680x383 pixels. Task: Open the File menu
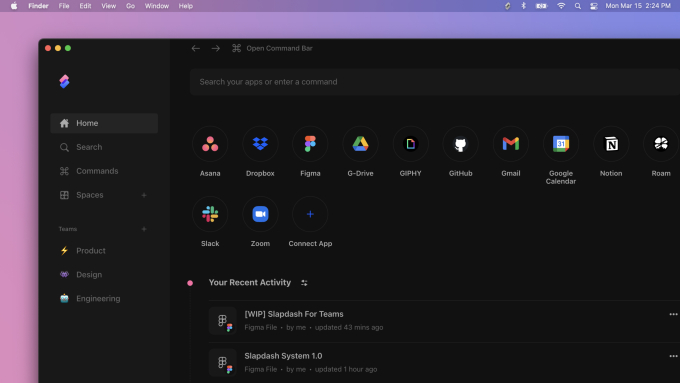[64, 6]
